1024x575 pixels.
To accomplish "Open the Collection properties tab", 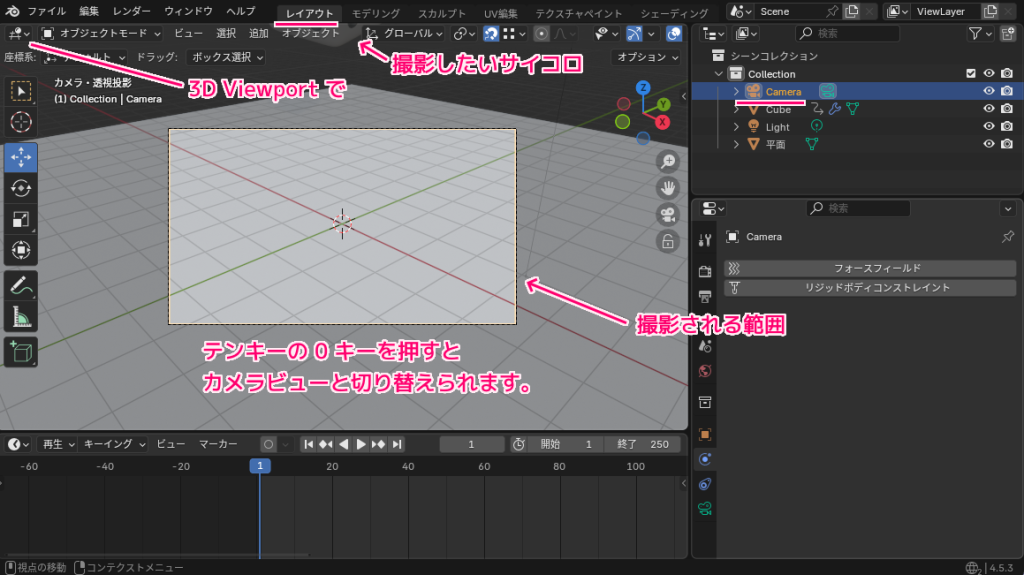I will 705,402.
